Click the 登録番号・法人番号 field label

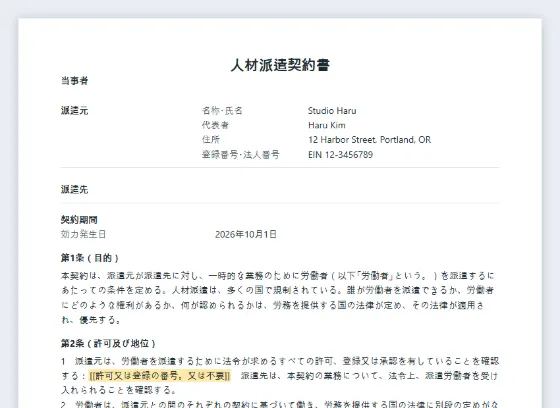241,155
